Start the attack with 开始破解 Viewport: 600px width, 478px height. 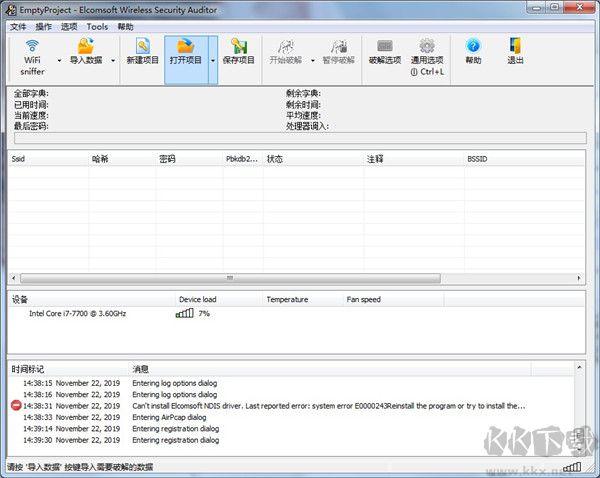[x=285, y=52]
